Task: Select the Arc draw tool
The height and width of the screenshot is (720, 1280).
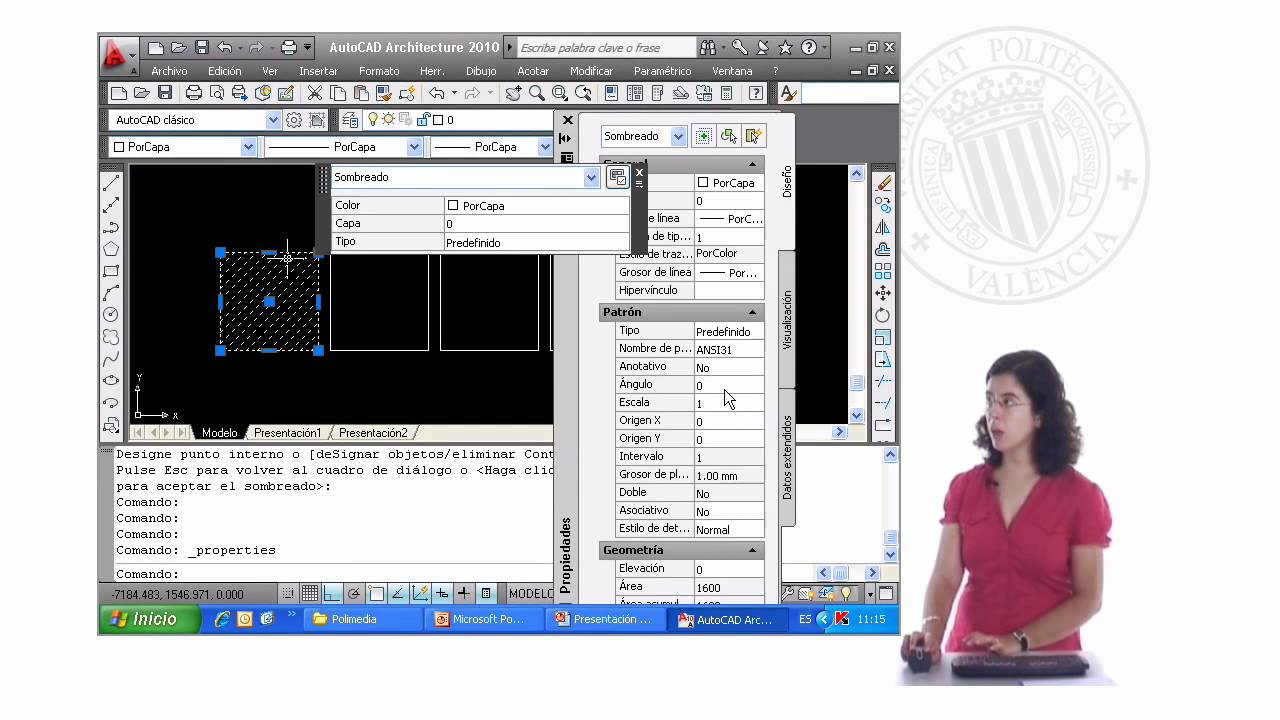Action: point(111,293)
